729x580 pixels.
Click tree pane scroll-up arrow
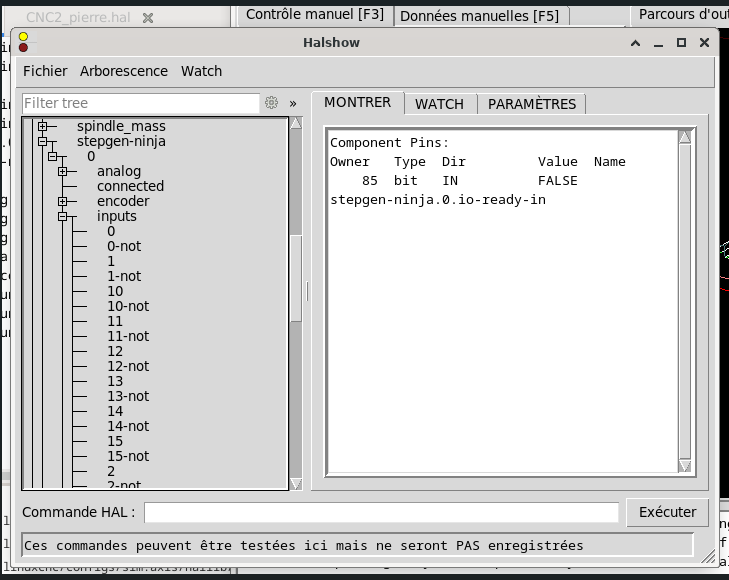(x=296, y=124)
